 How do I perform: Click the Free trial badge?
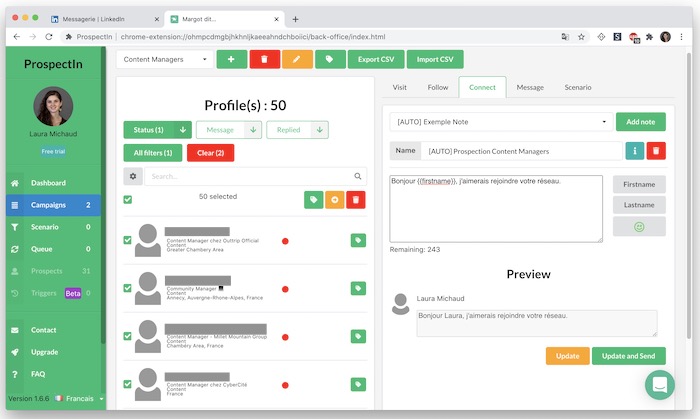point(53,152)
